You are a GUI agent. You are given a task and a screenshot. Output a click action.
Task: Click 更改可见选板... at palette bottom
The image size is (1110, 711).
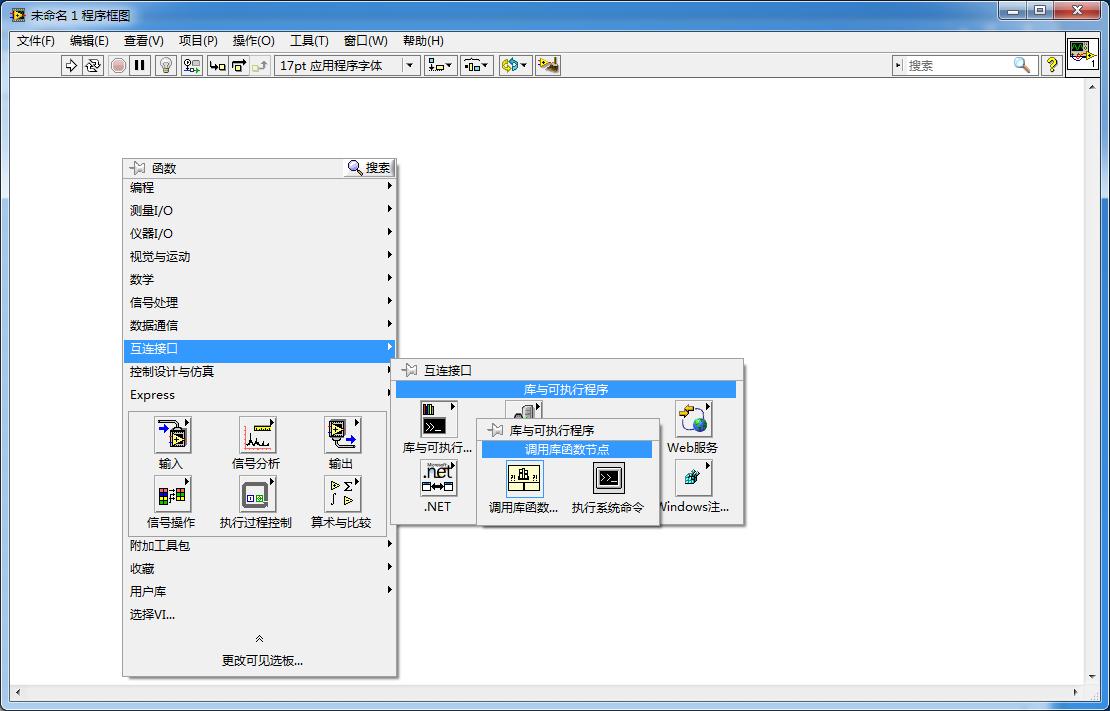[x=262, y=660]
